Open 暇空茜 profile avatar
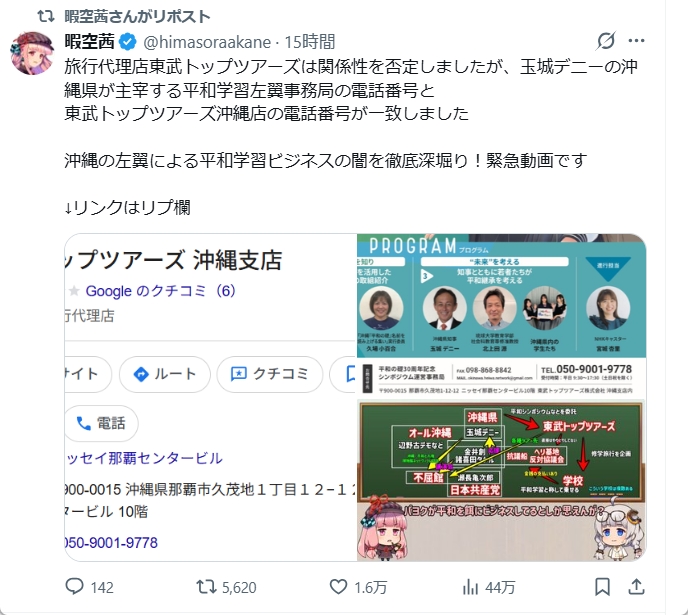 click(x=32, y=53)
